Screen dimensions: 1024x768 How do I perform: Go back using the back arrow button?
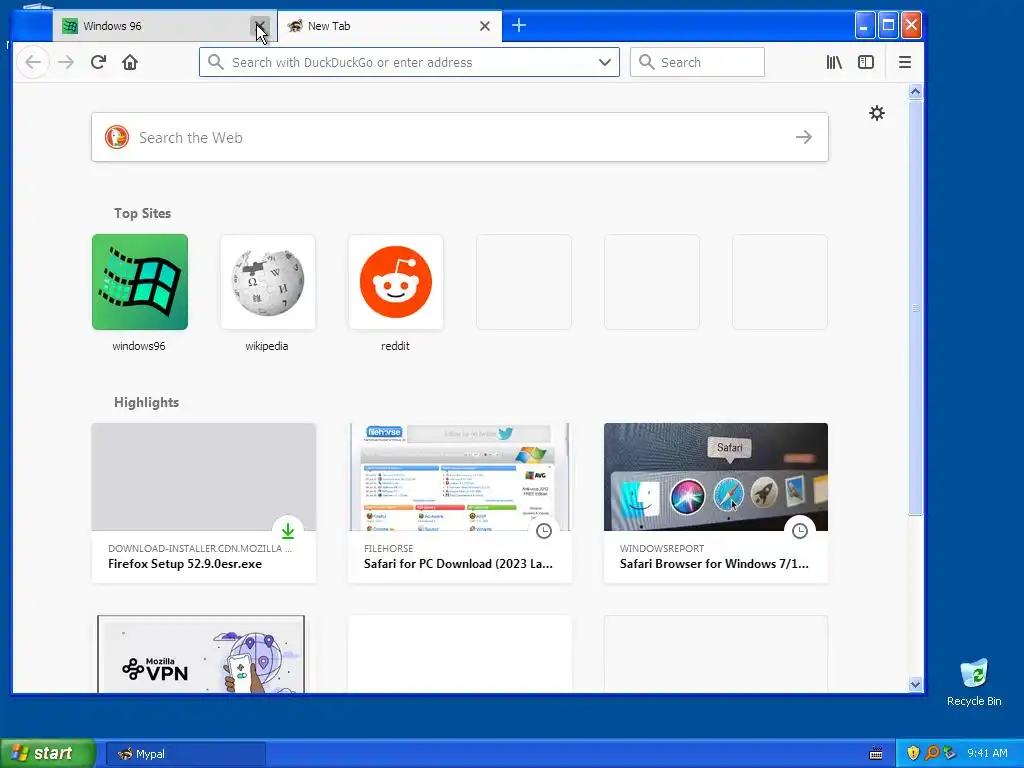click(33, 62)
